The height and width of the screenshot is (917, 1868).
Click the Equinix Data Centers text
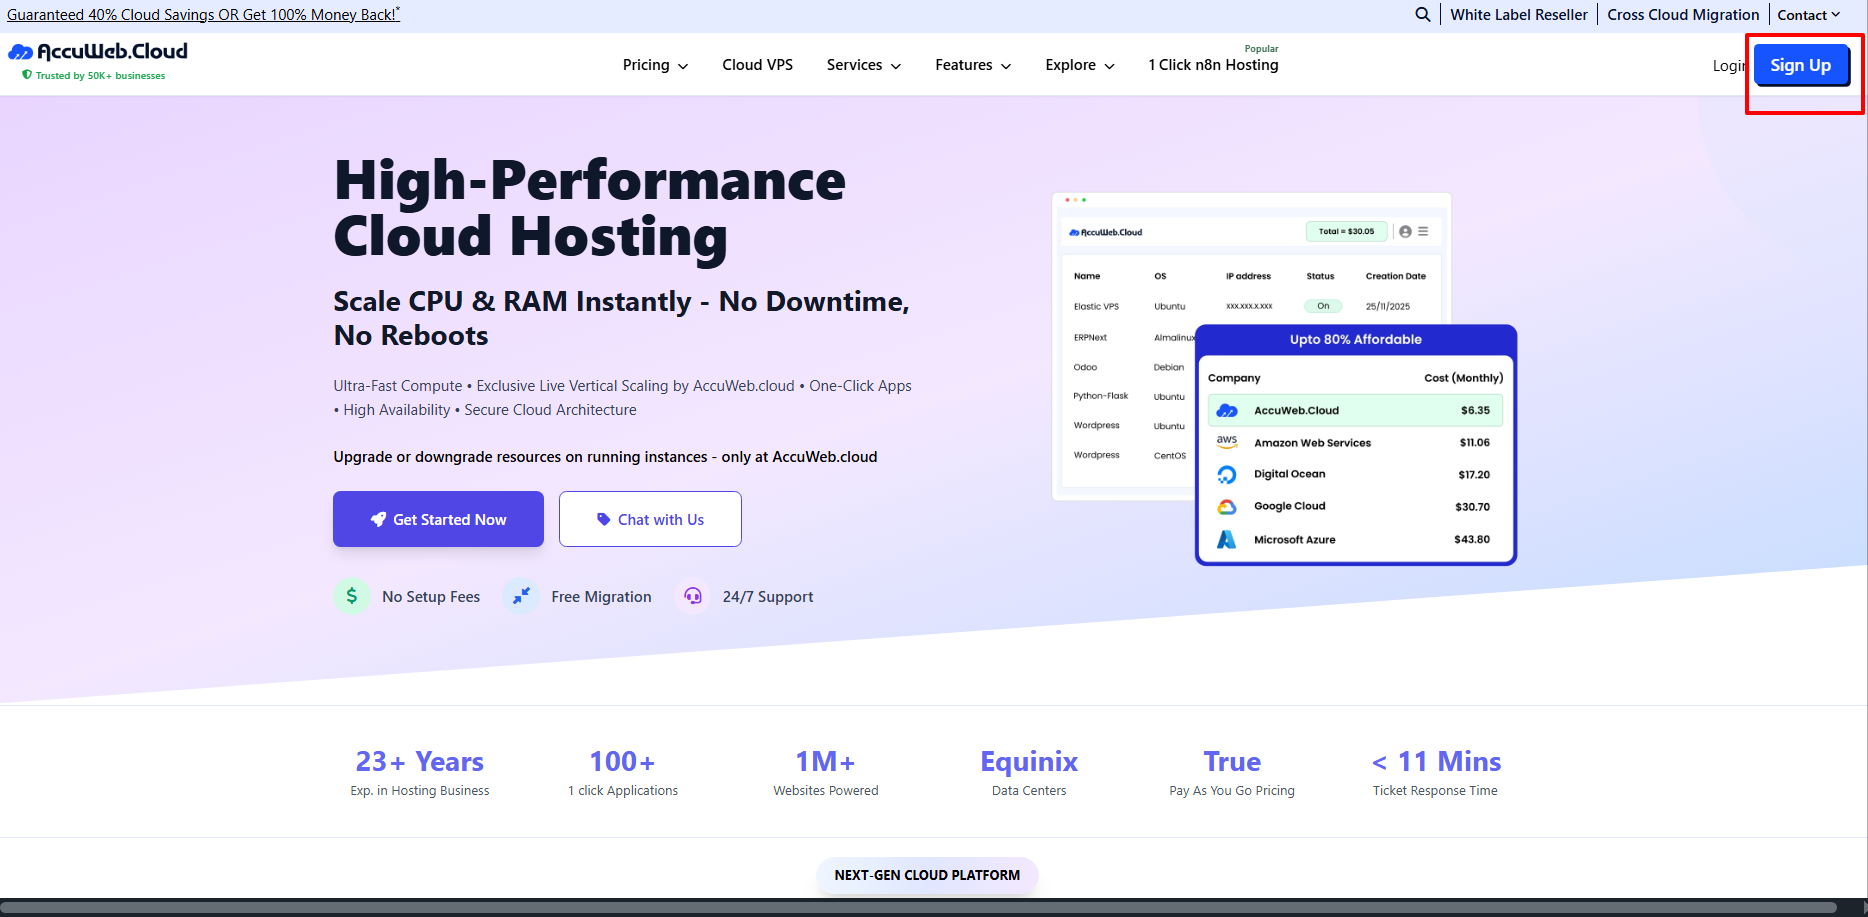coord(1029,774)
